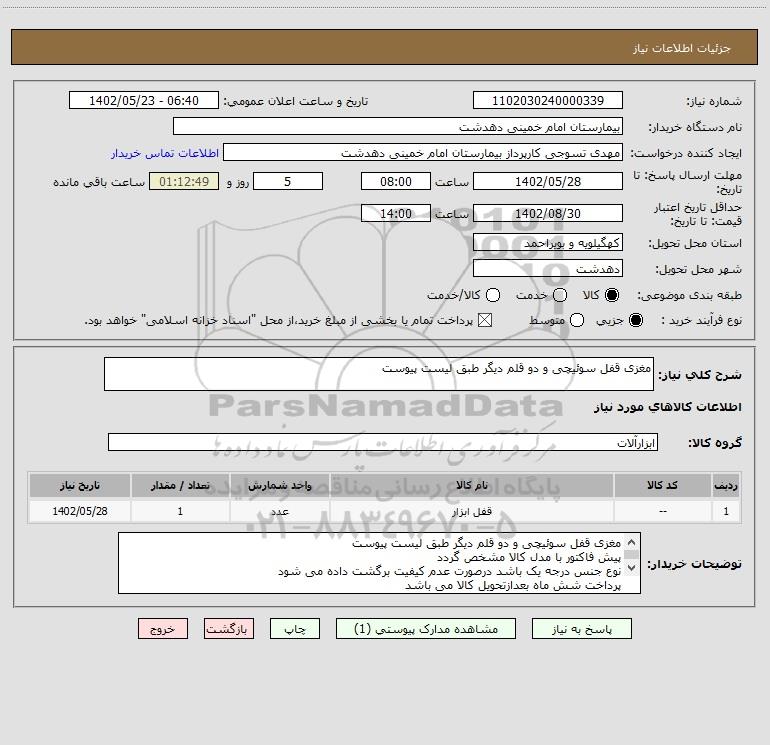This screenshot has width=770, height=745.
Task: Open the buyer contact information link
Action: click(x=165, y=153)
